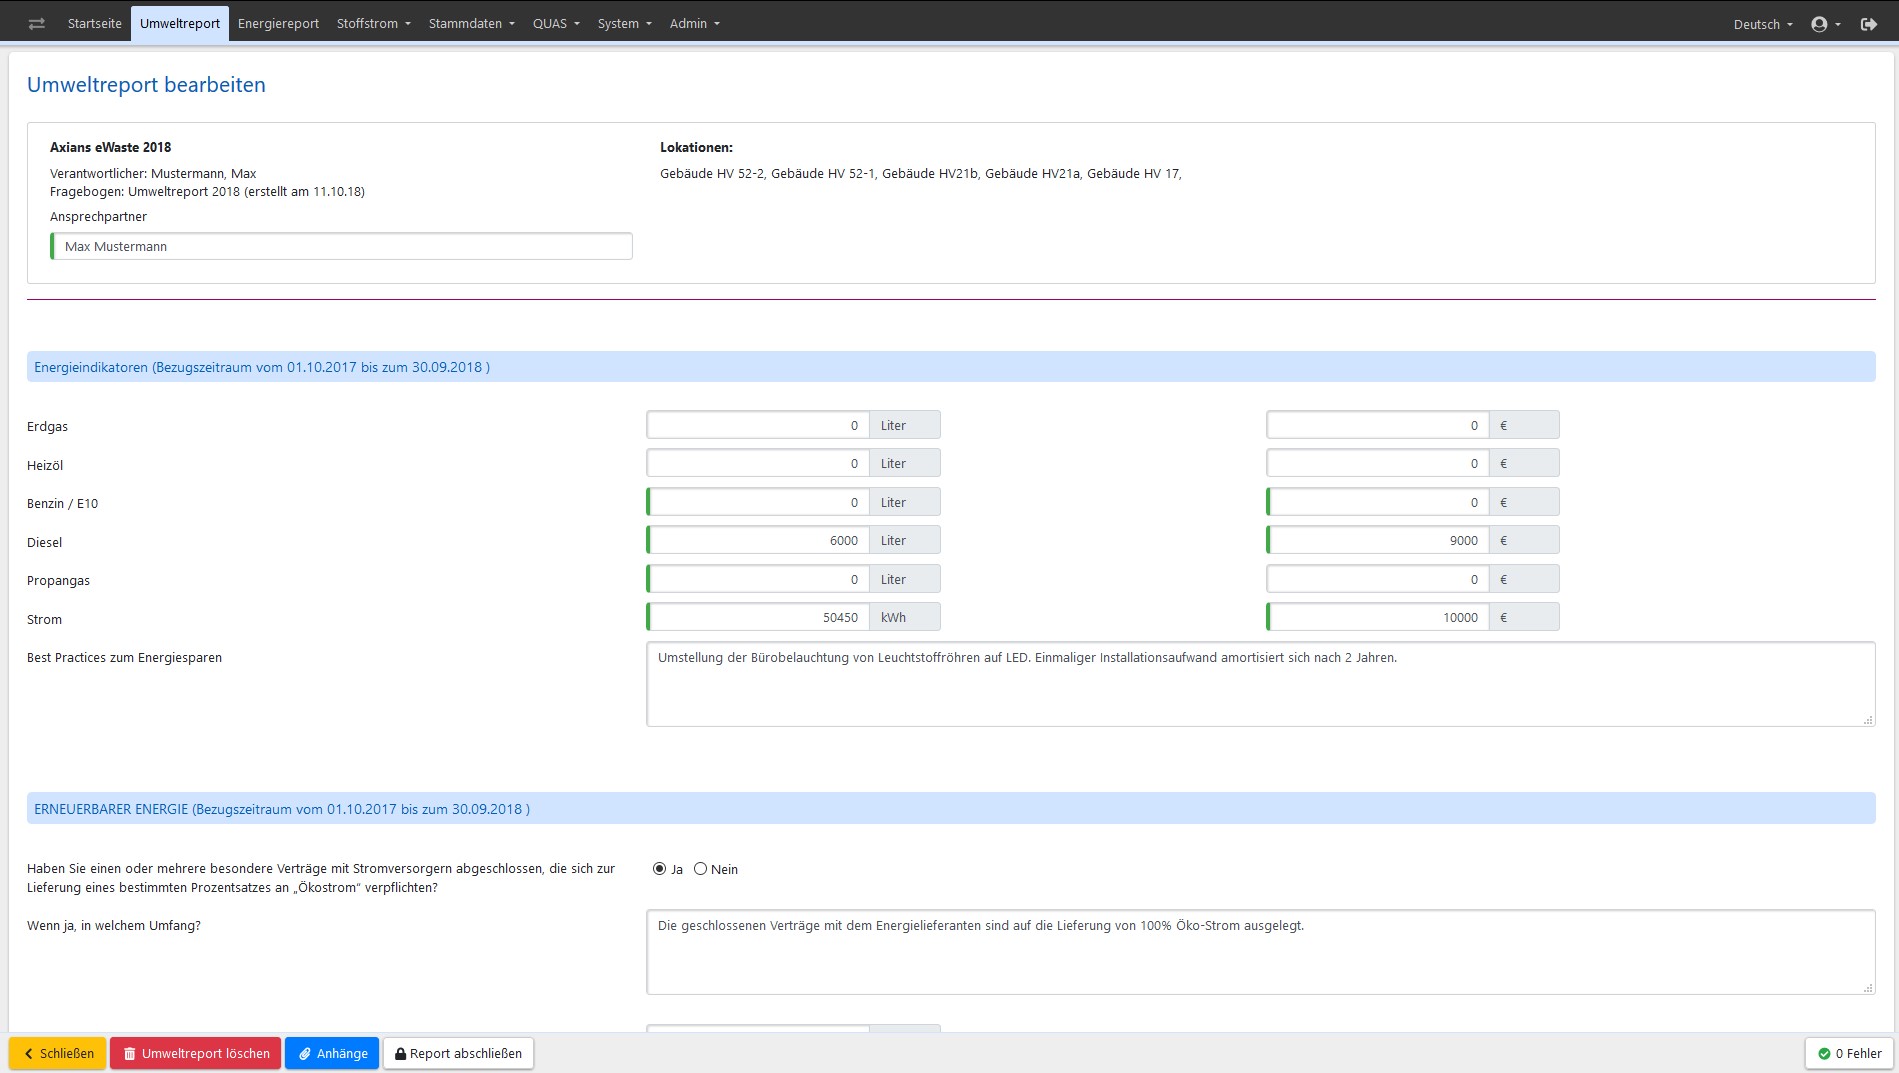This screenshot has width=1899, height=1073.
Task: Click the Propangas Liter input field
Action: (757, 579)
